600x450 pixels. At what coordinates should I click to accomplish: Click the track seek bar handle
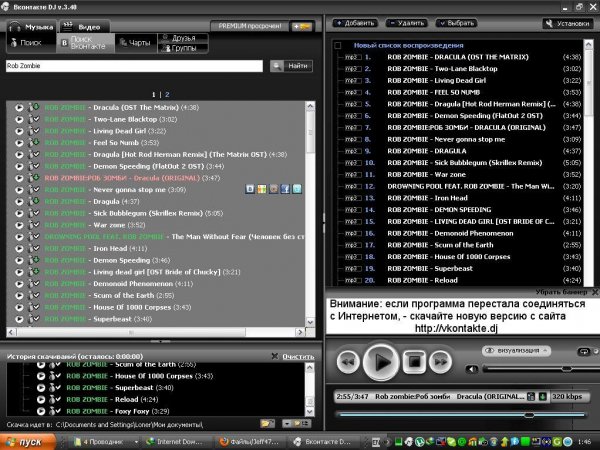point(529,415)
